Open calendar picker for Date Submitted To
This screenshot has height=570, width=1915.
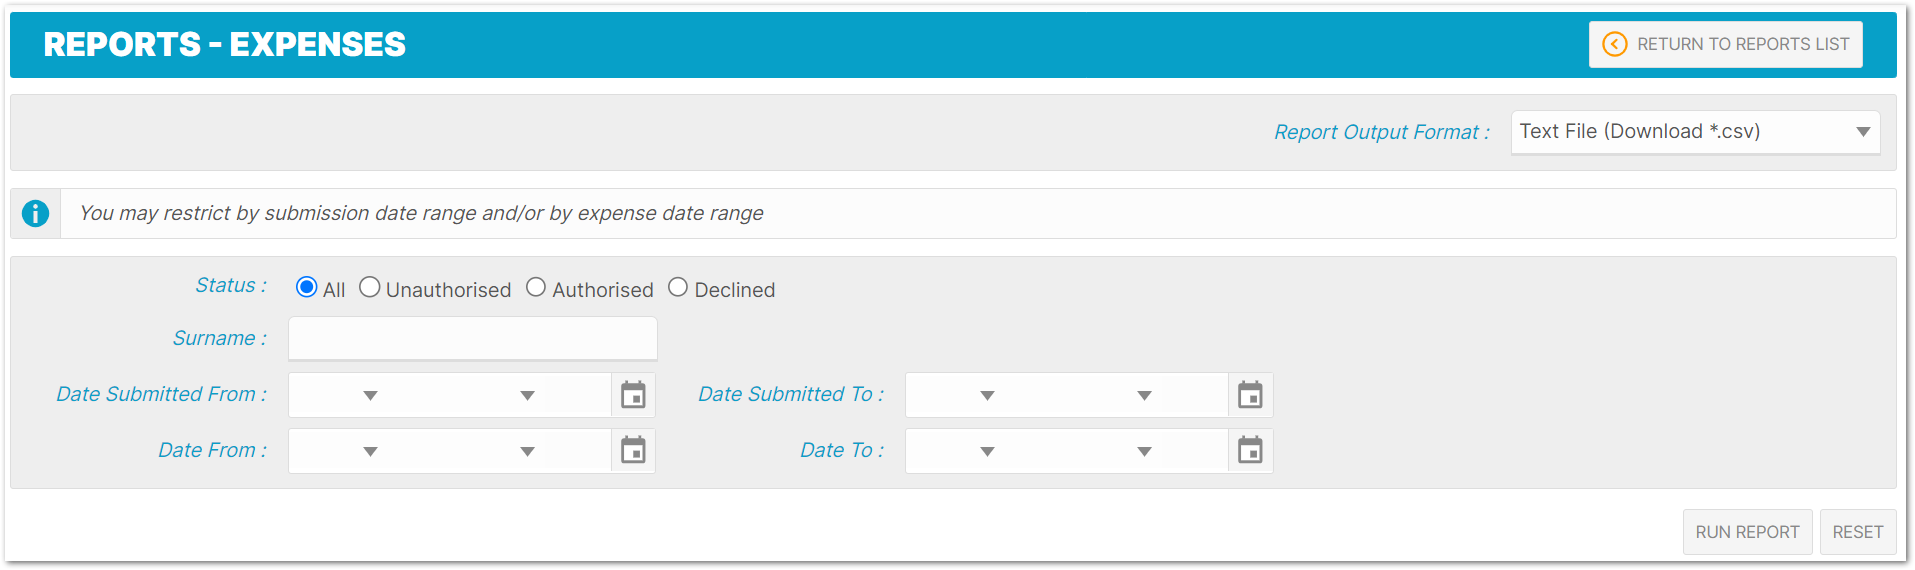point(1250,395)
